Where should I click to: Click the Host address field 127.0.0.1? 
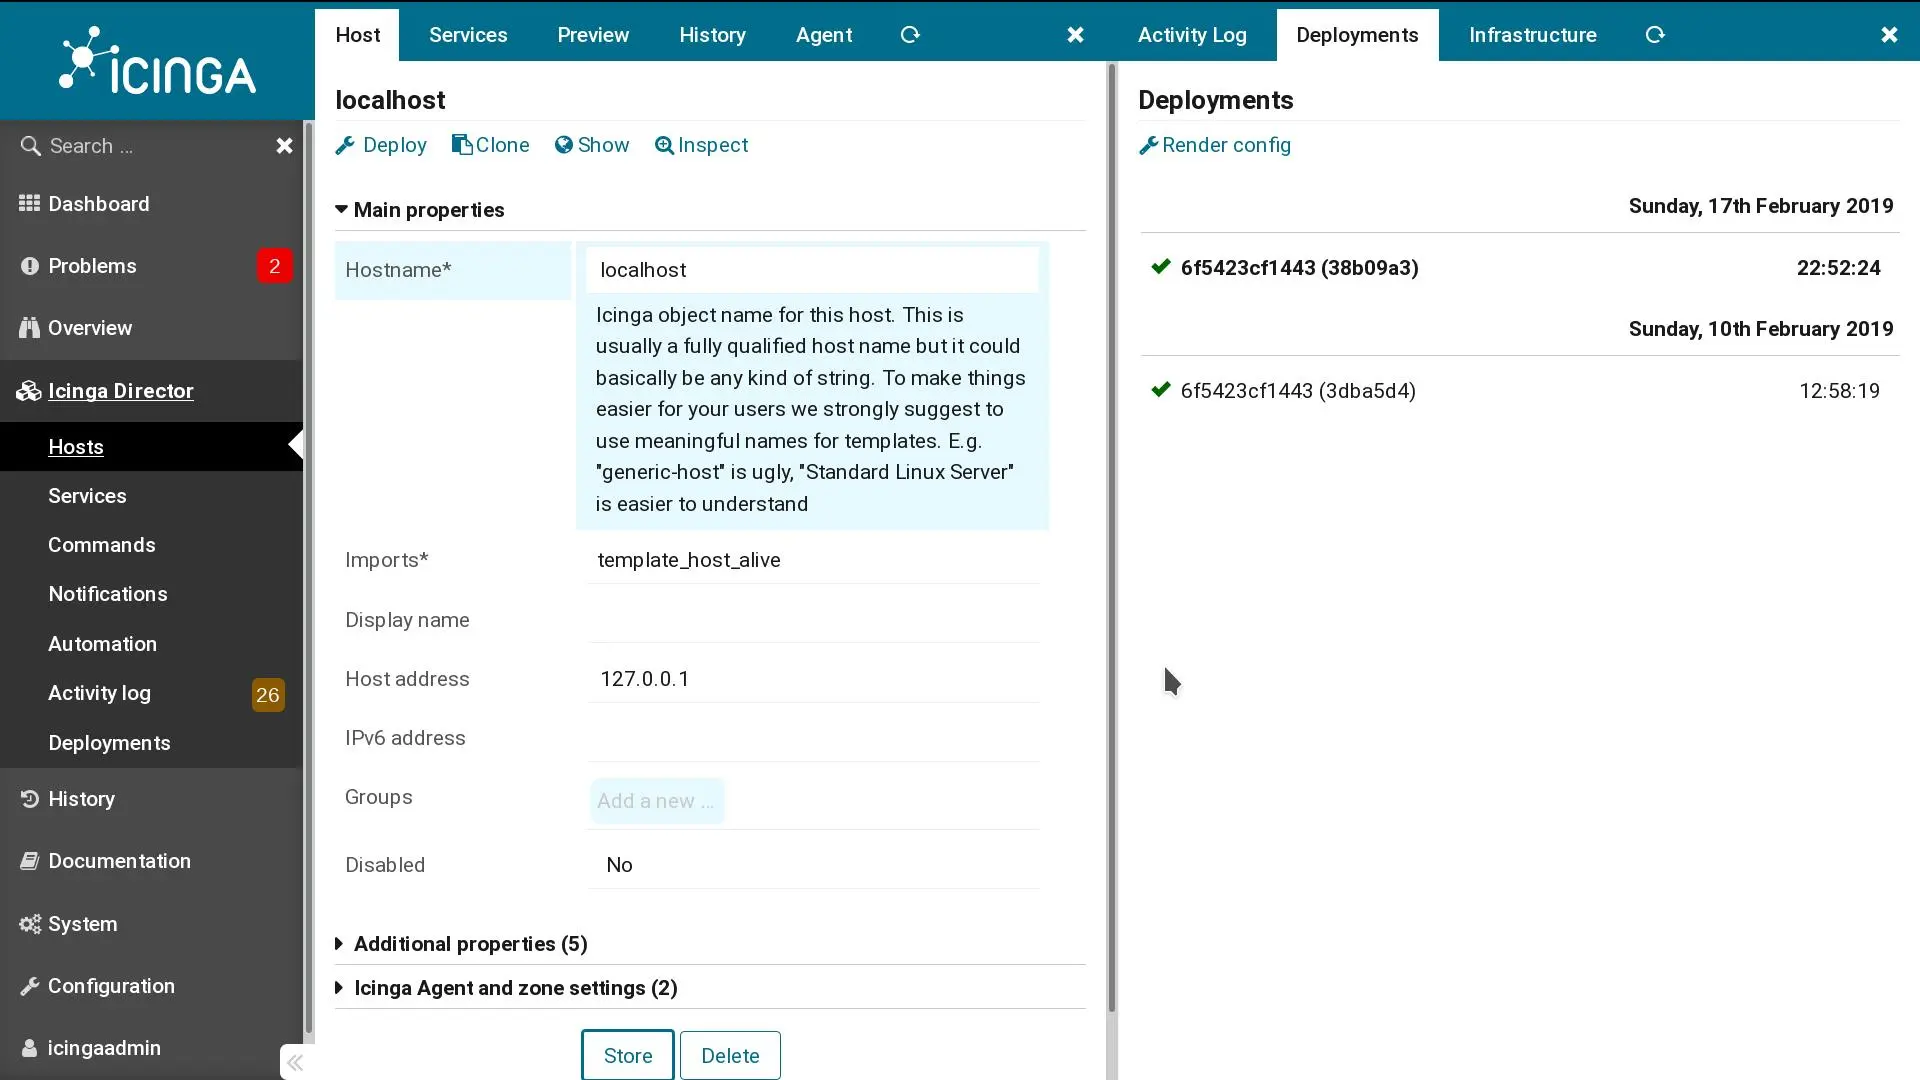pos(814,679)
